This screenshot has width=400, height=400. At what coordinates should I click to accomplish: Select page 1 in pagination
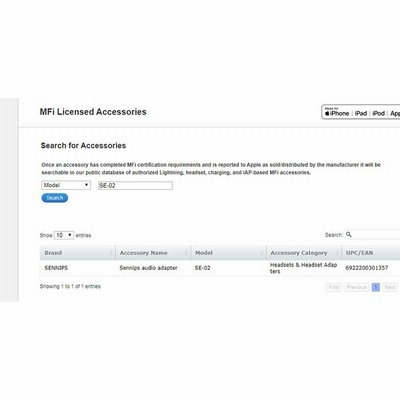376,287
